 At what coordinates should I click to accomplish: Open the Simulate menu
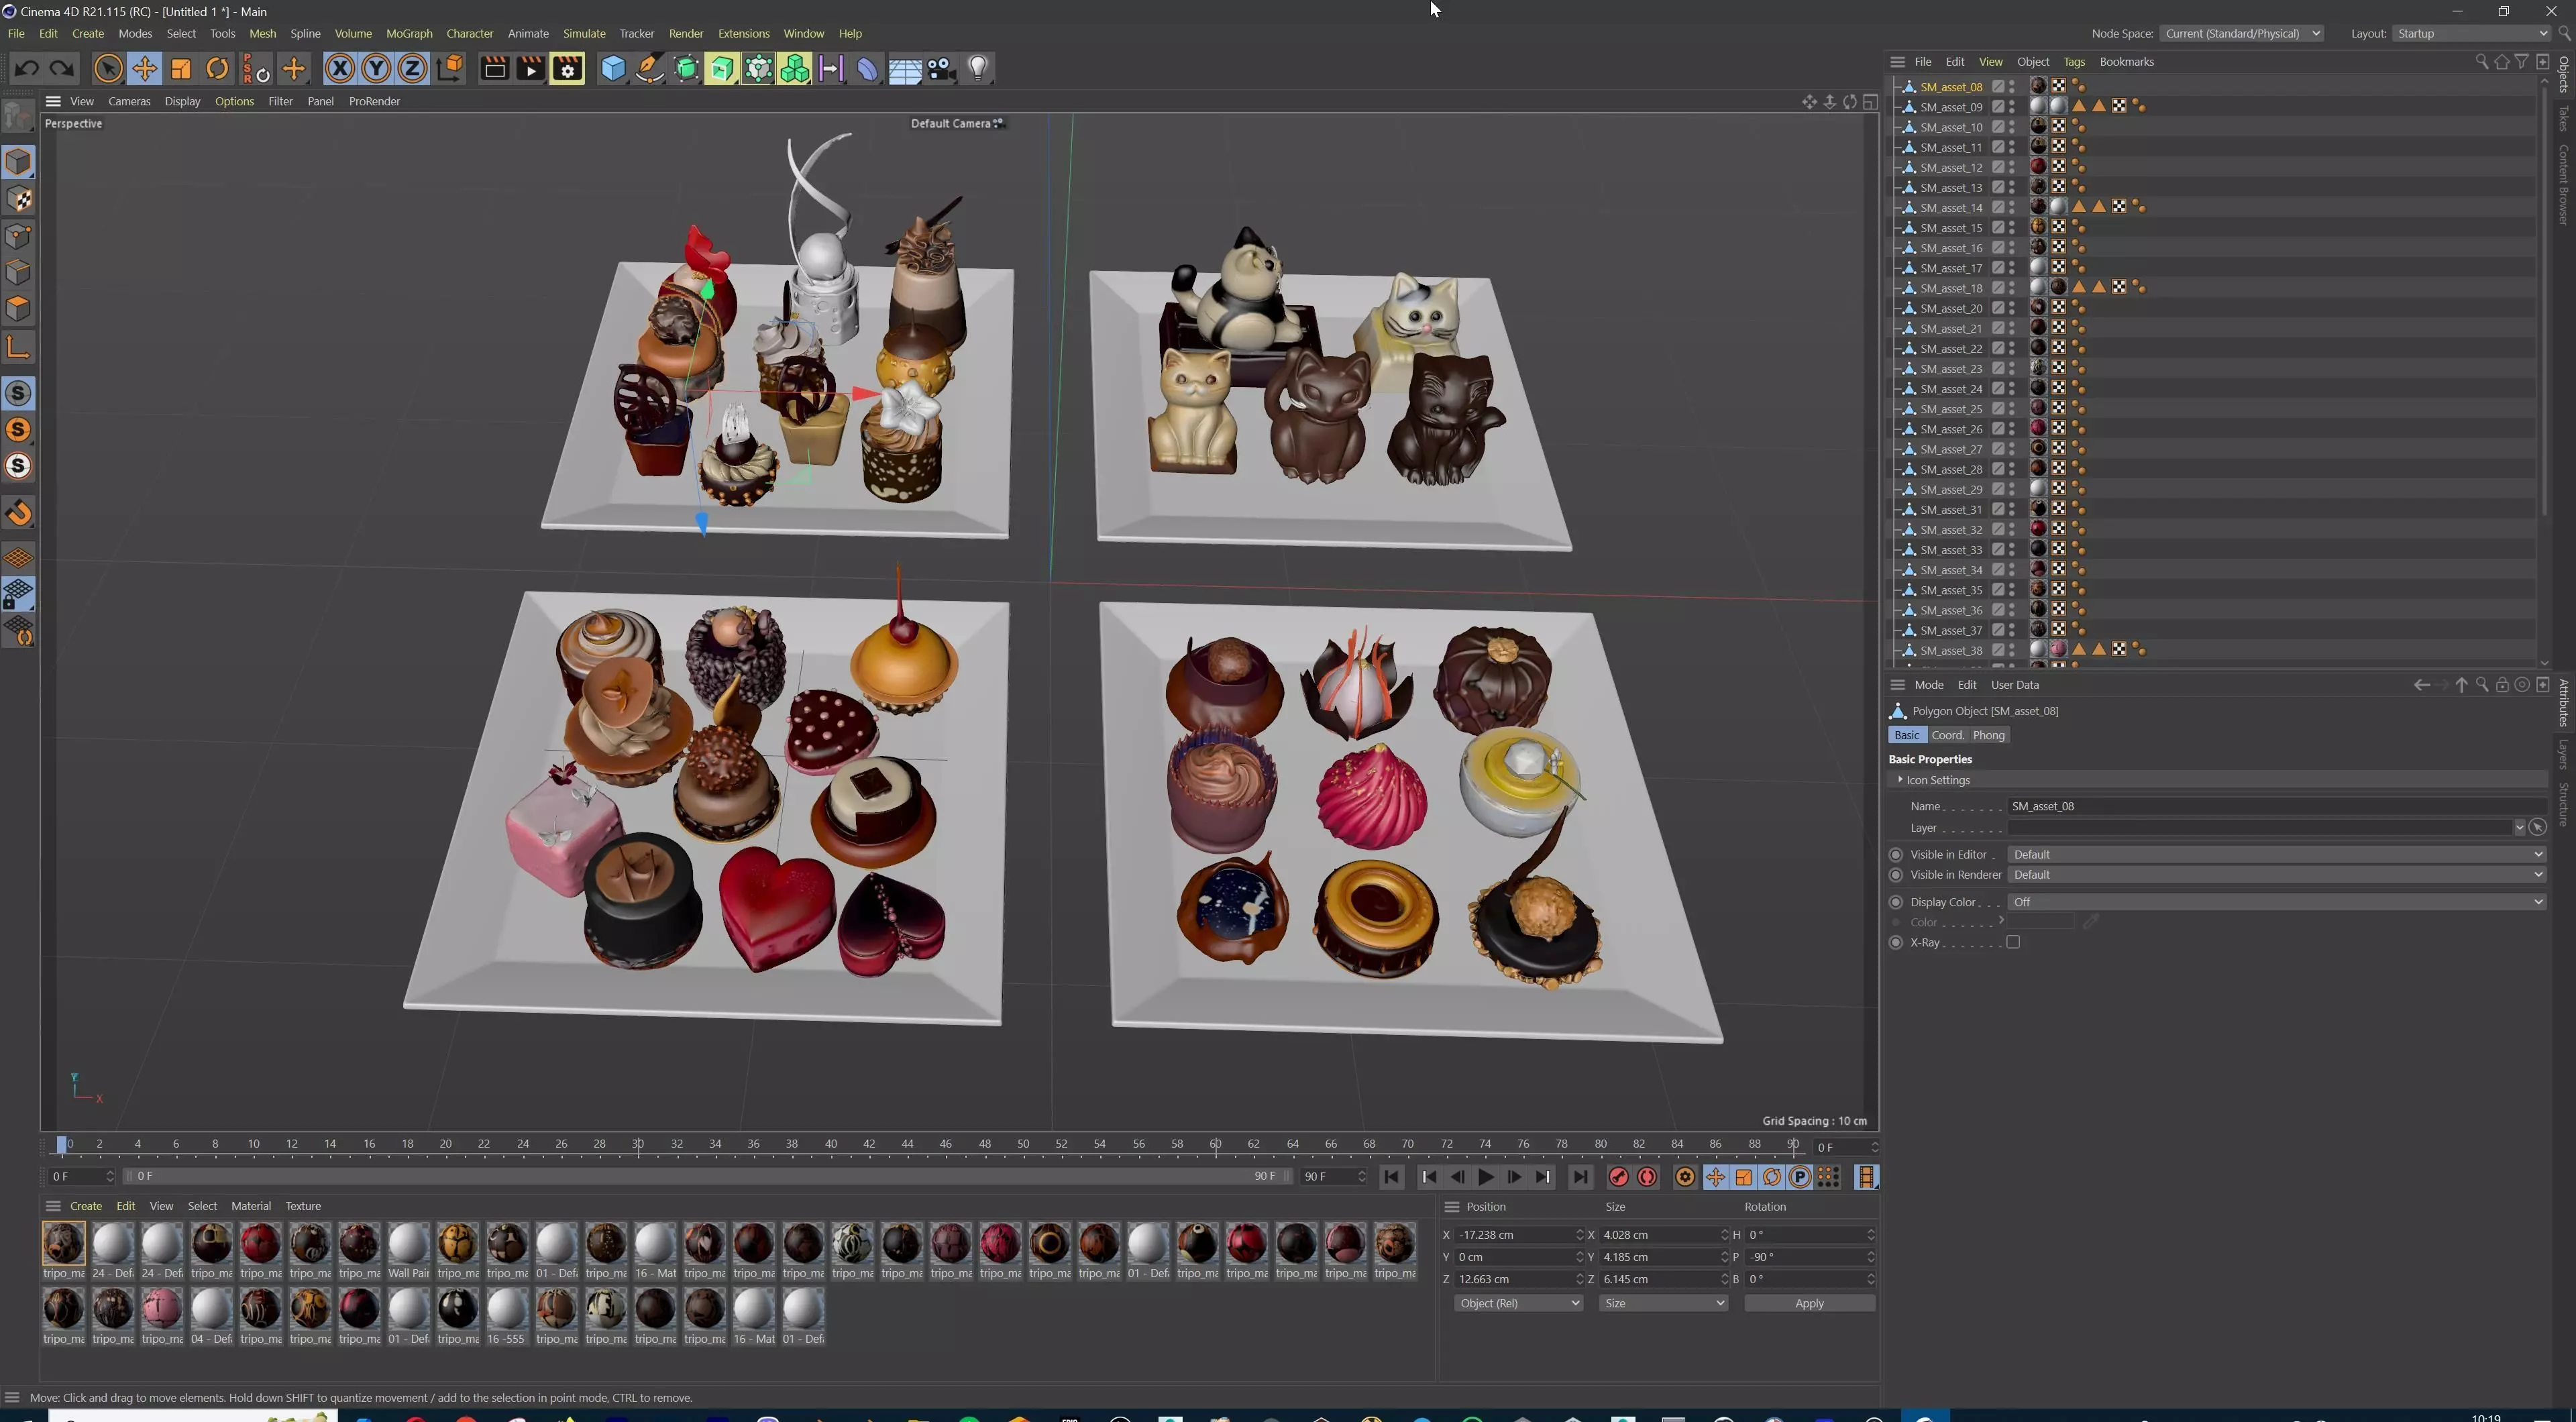tap(584, 33)
